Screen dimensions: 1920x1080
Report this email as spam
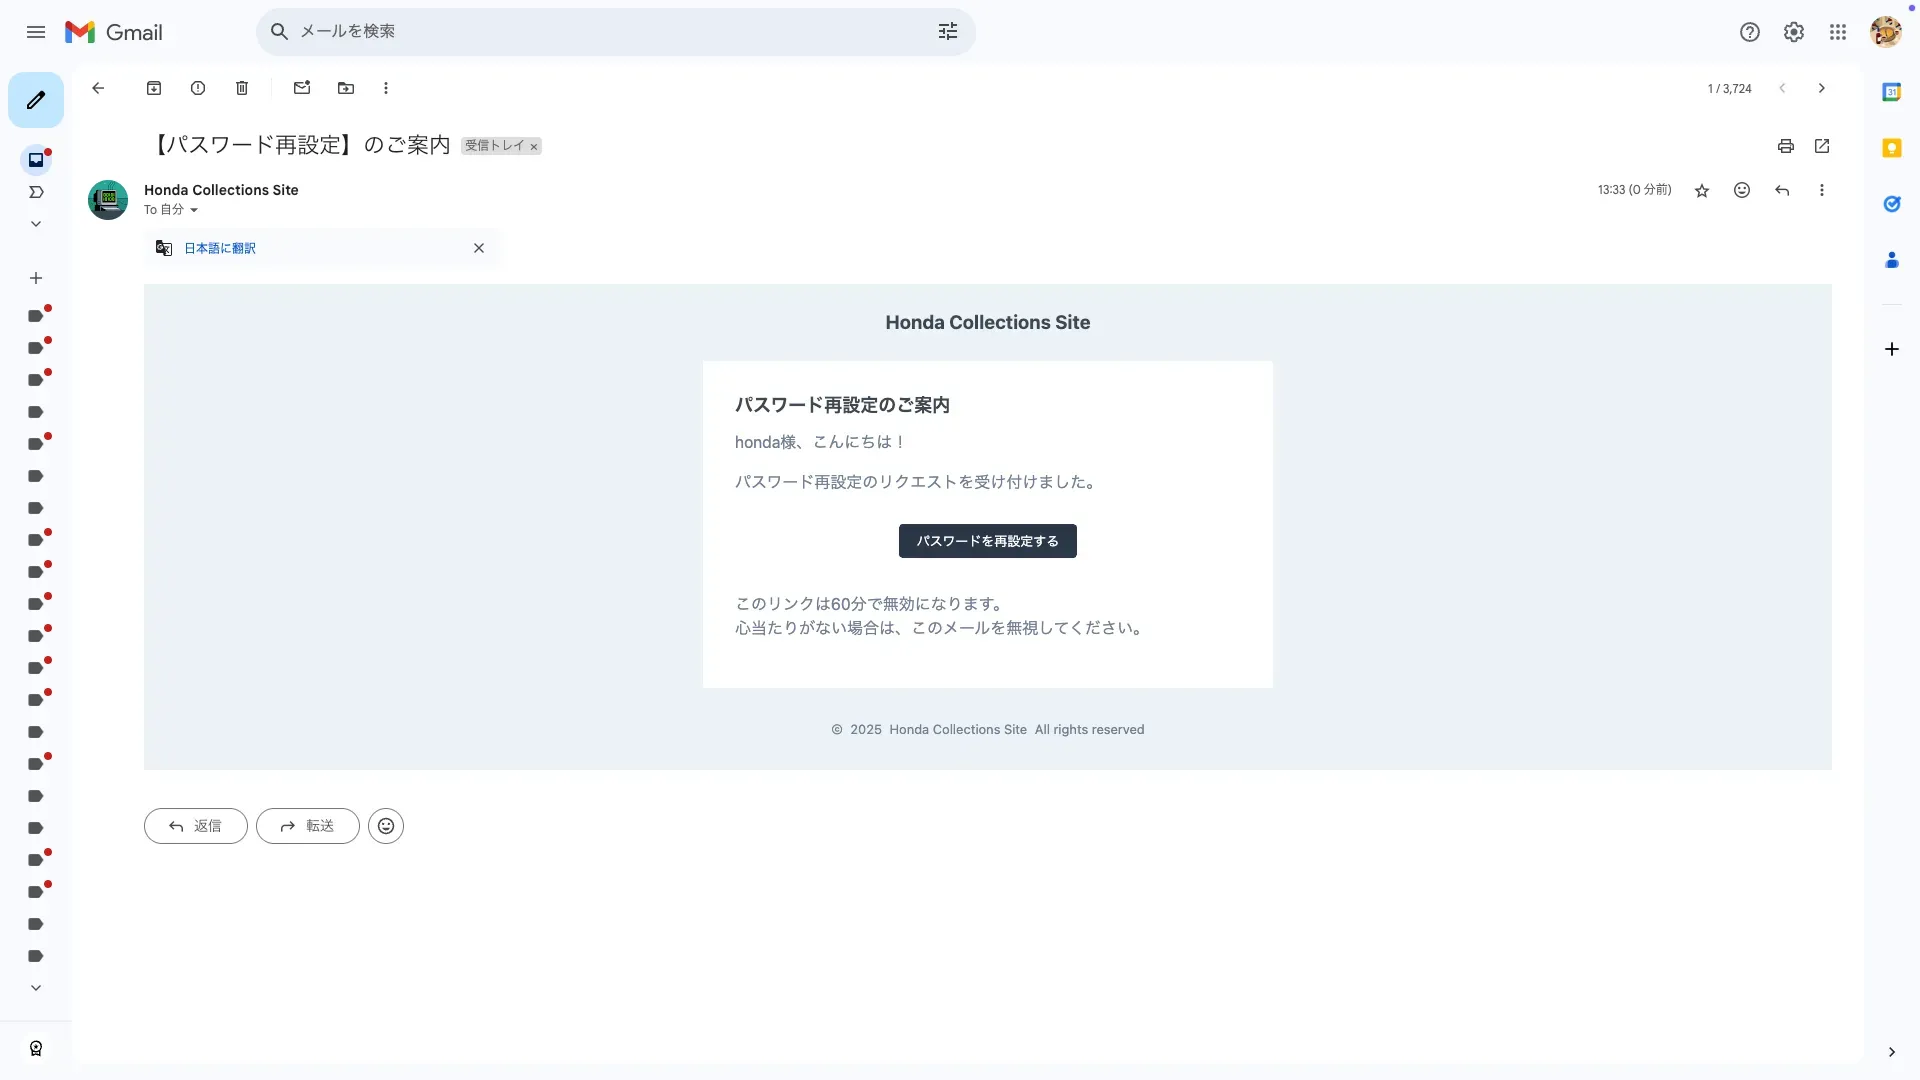pos(198,88)
